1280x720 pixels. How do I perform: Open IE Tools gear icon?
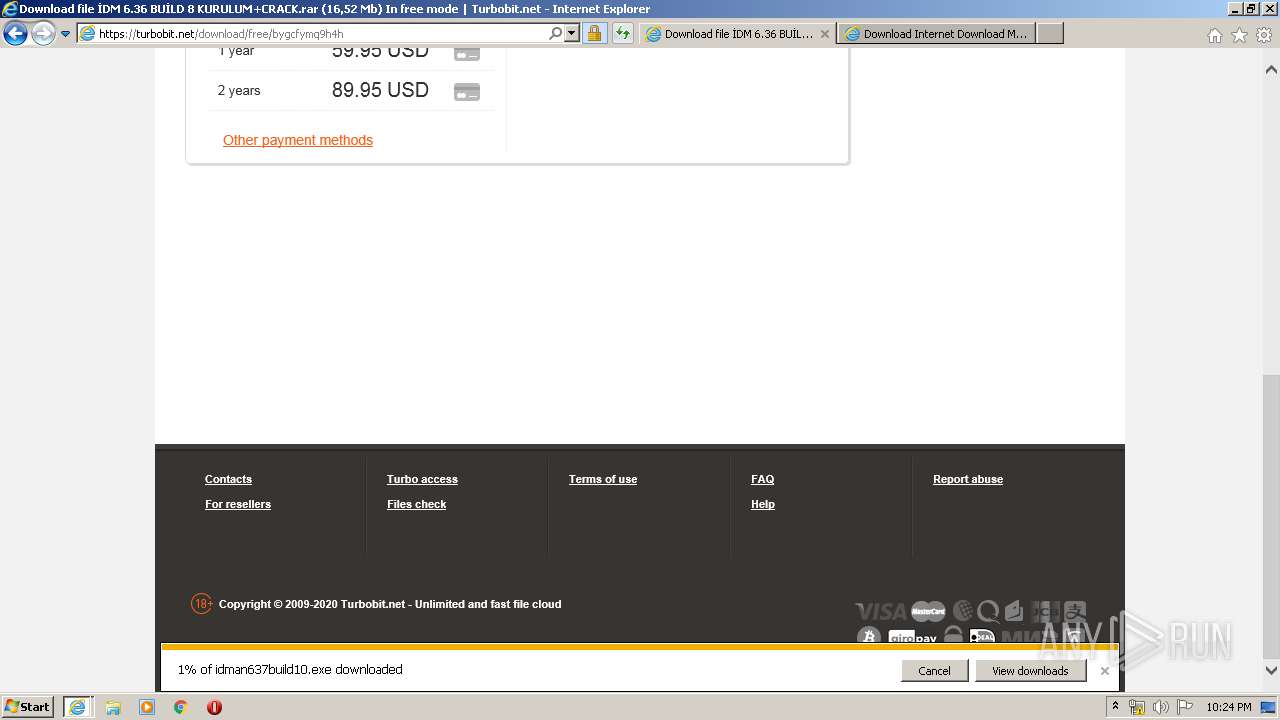pos(1264,35)
